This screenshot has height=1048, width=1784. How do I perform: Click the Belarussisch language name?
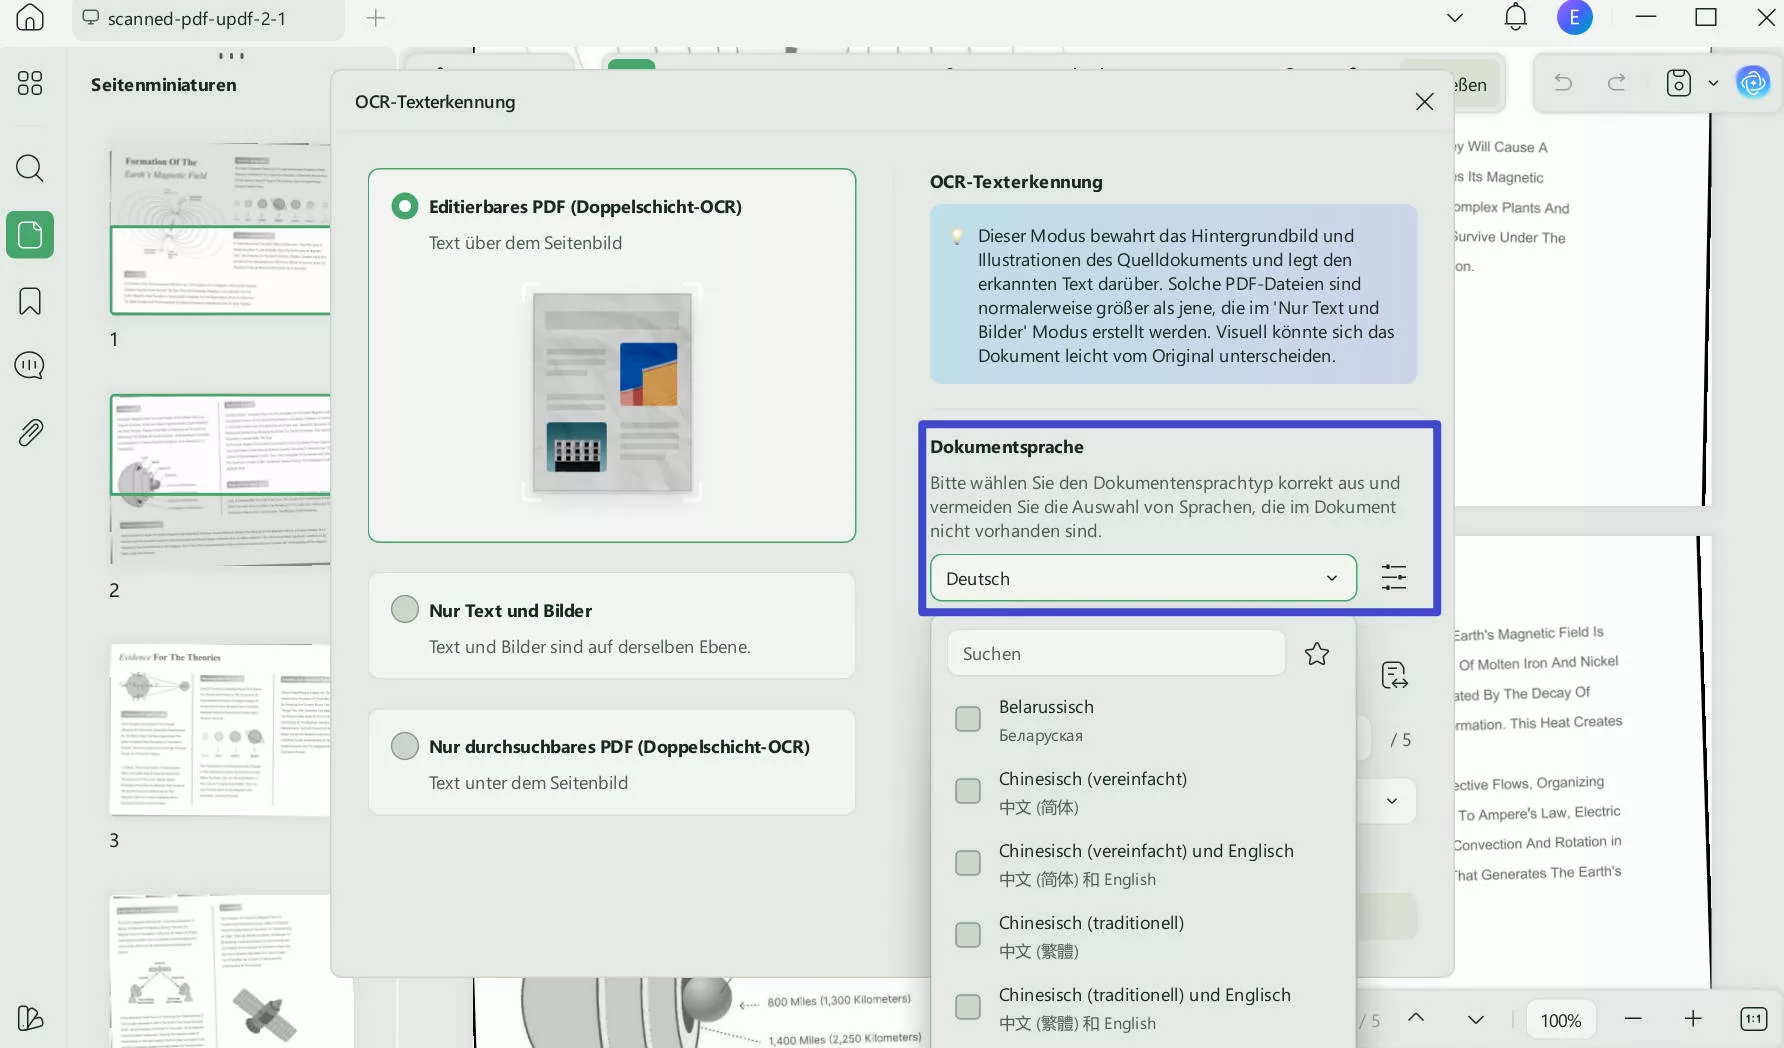click(x=1046, y=707)
